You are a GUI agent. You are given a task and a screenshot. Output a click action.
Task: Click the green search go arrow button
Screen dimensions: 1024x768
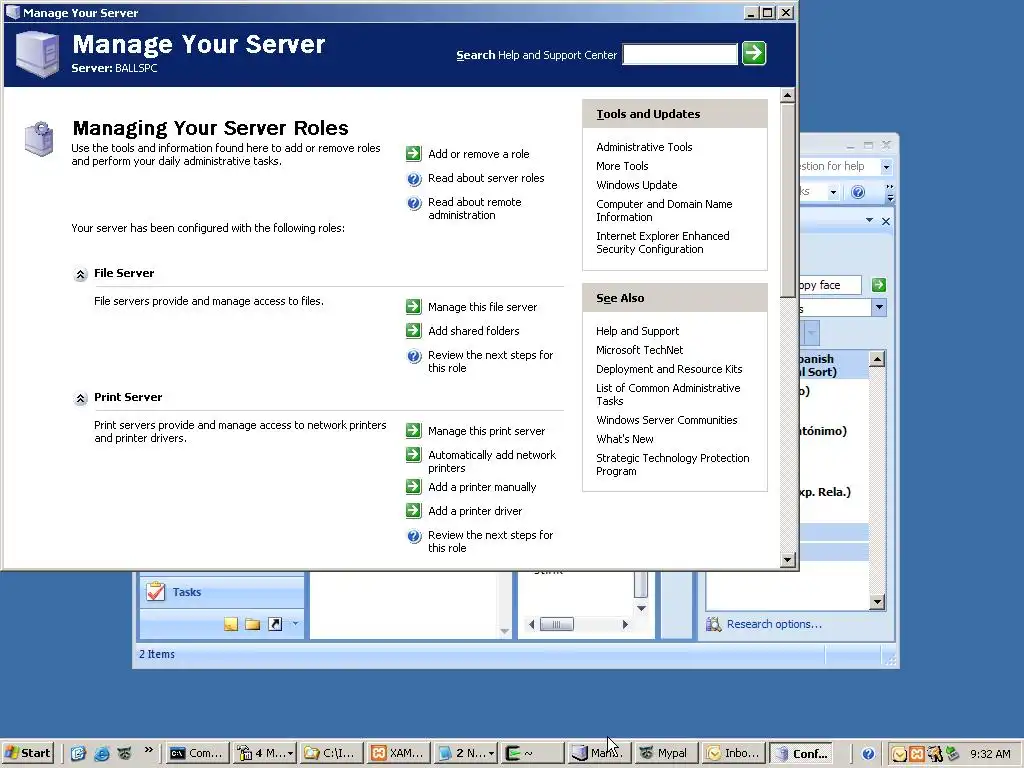(754, 54)
